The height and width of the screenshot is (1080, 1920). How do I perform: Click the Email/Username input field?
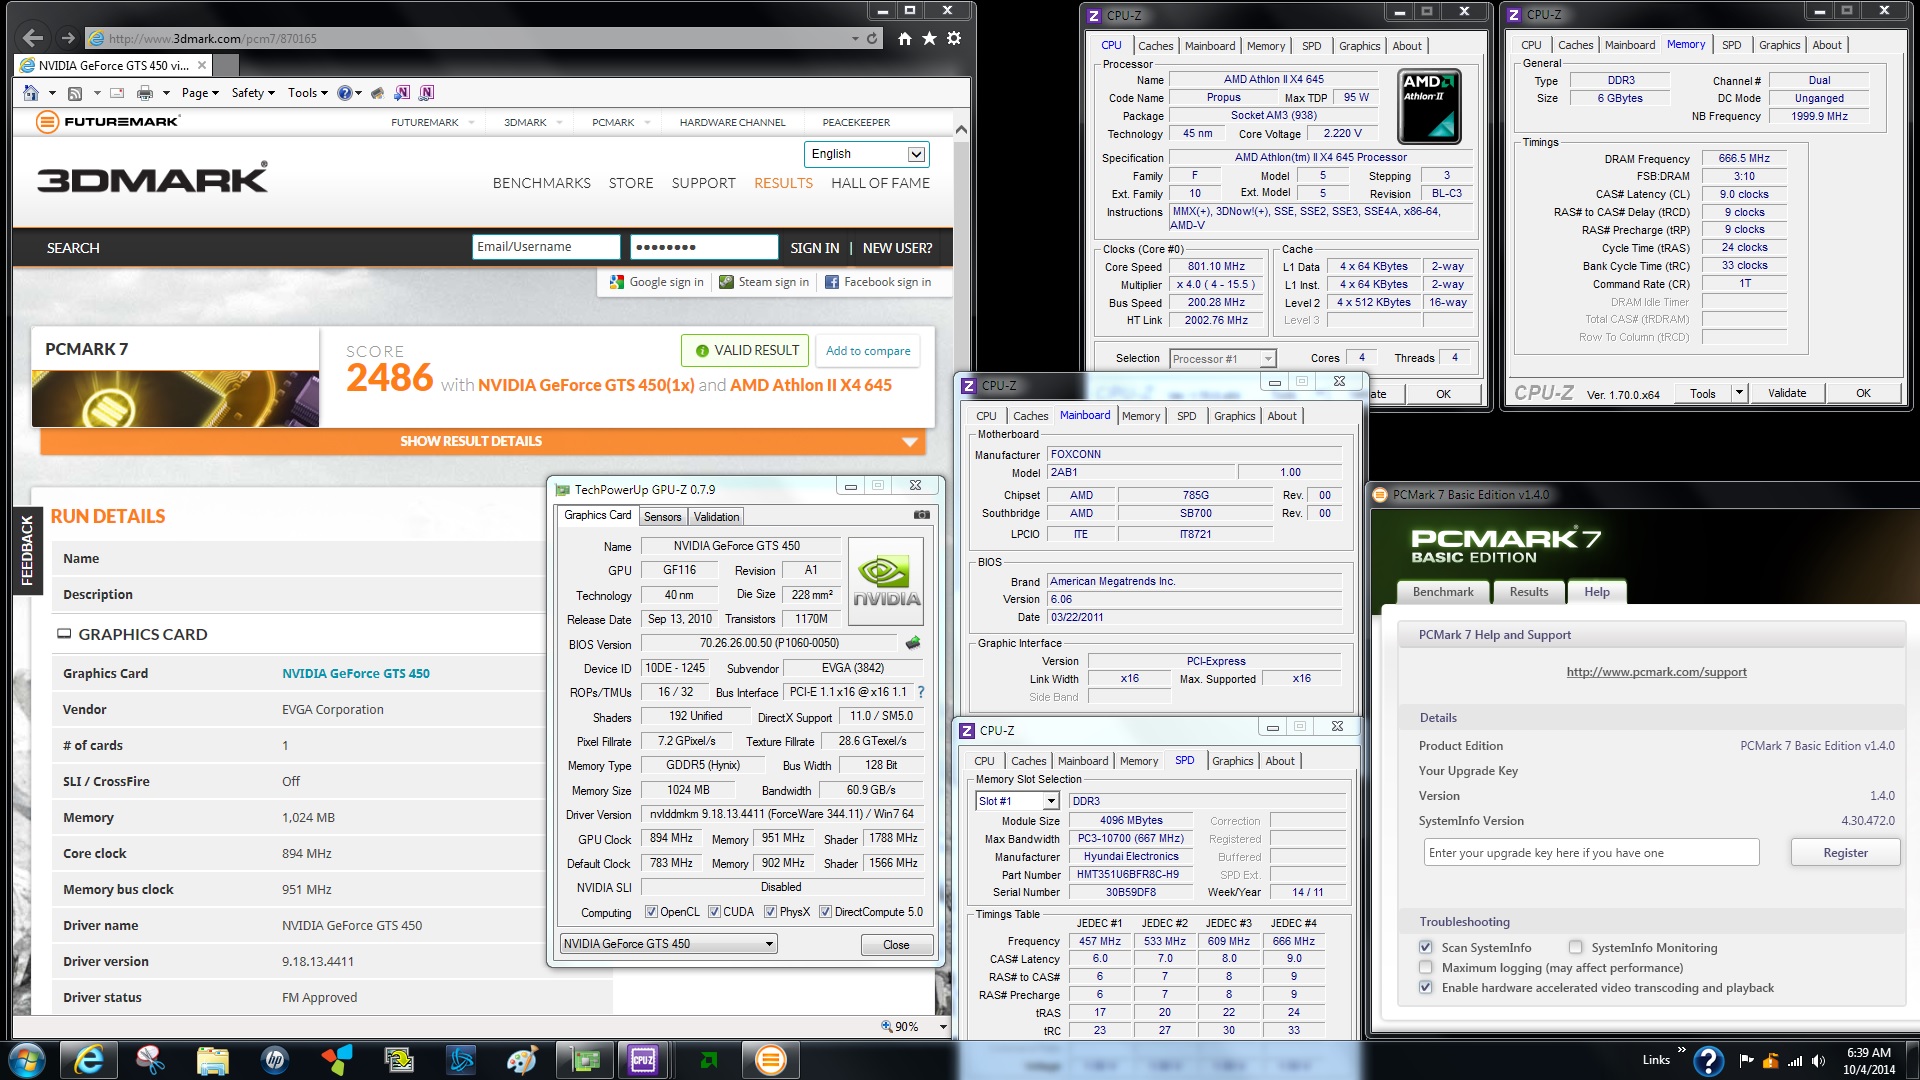click(x=546, y=247)
